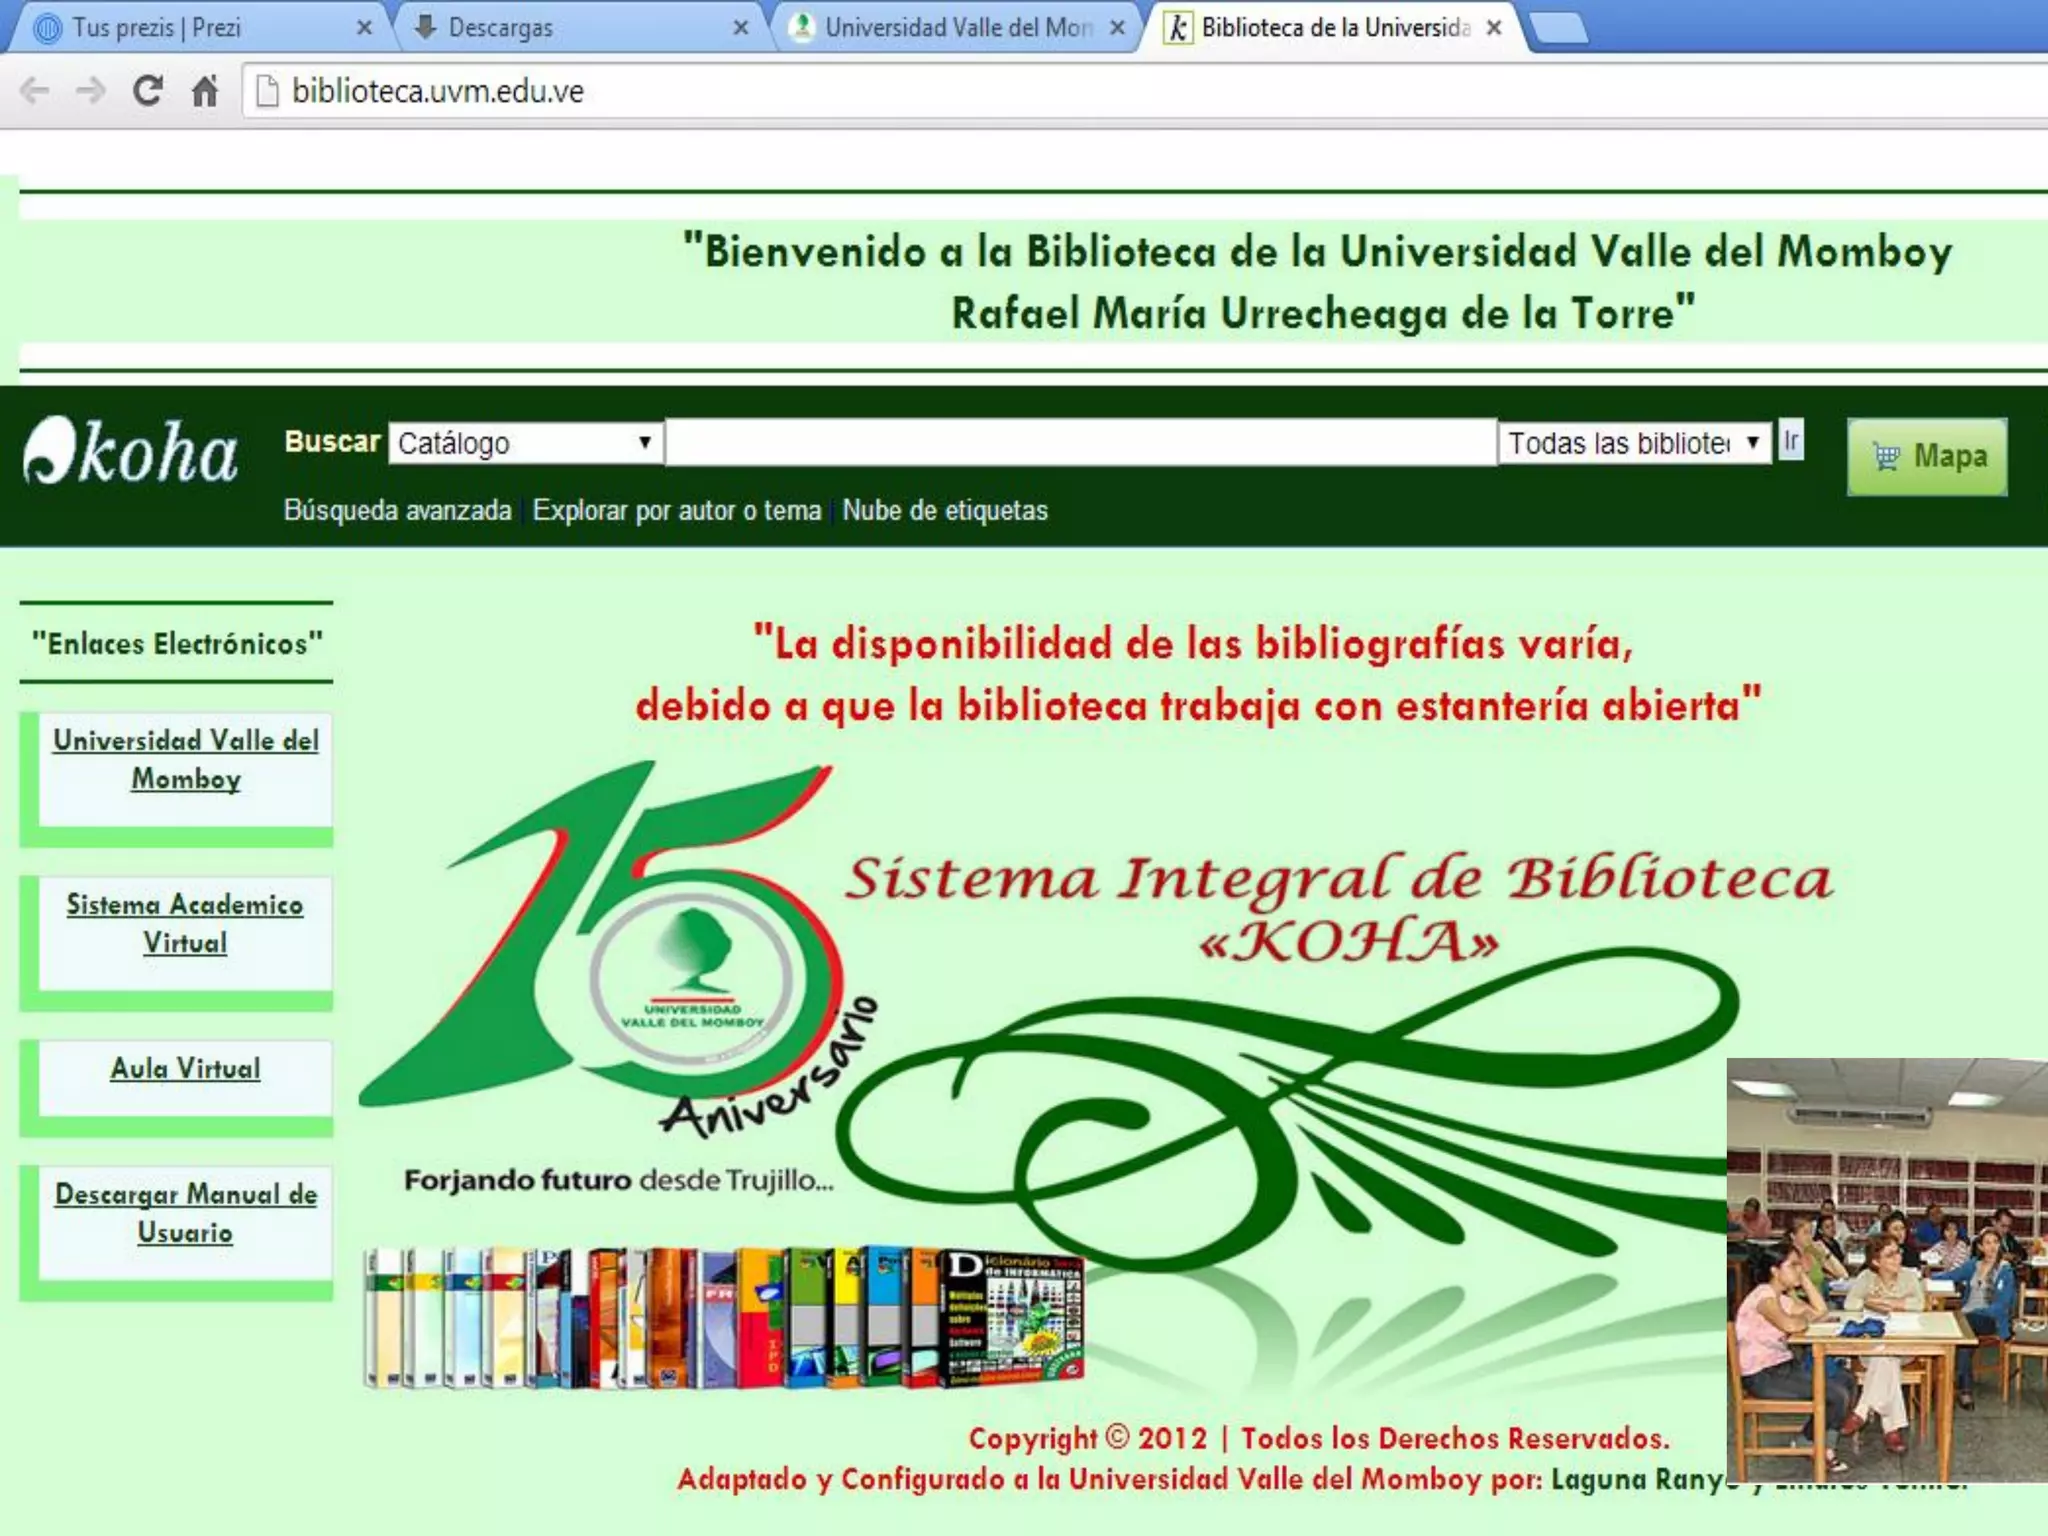Expand the Catálogo search dropdown
The image size is (2048, 1536).
[x=526, y=443]
